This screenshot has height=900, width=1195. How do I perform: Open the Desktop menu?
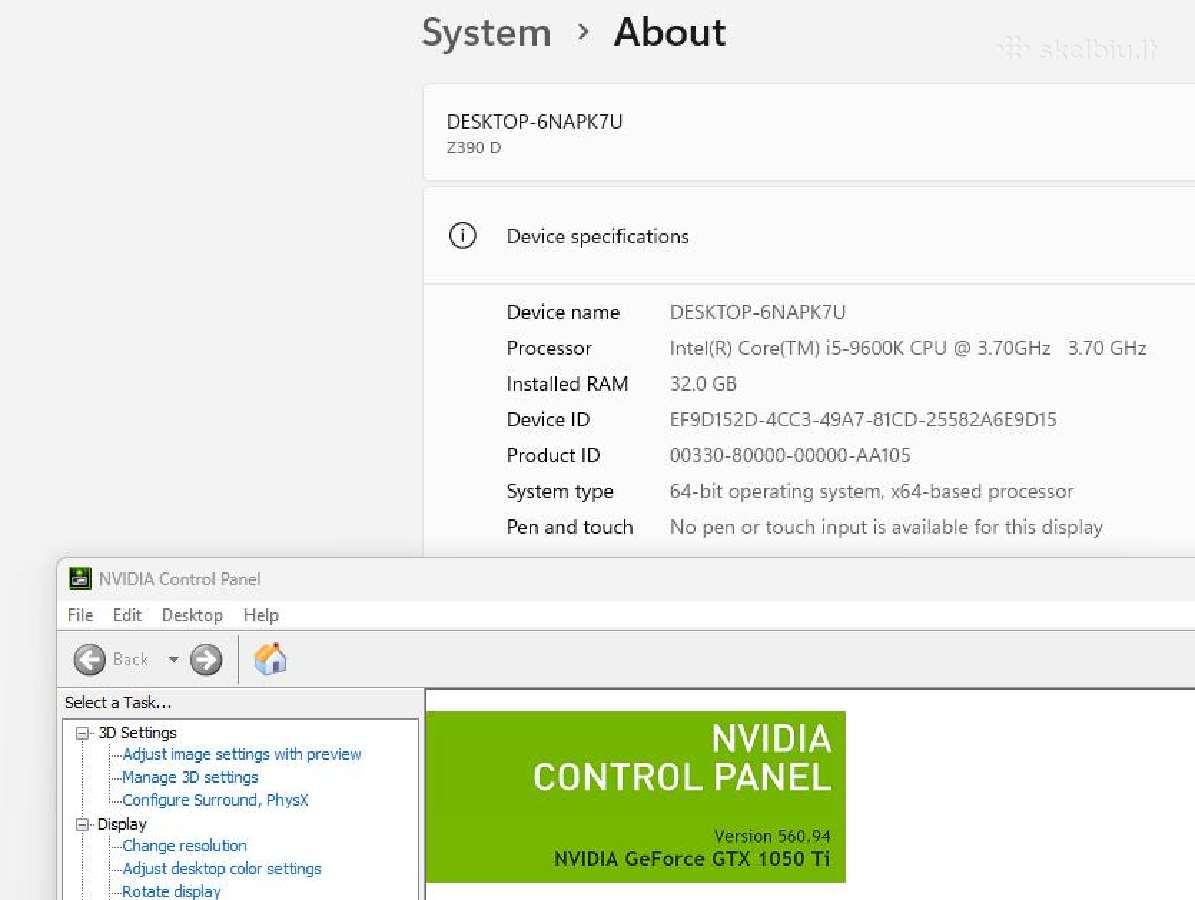pyautogui.click(x=192, y=615)
